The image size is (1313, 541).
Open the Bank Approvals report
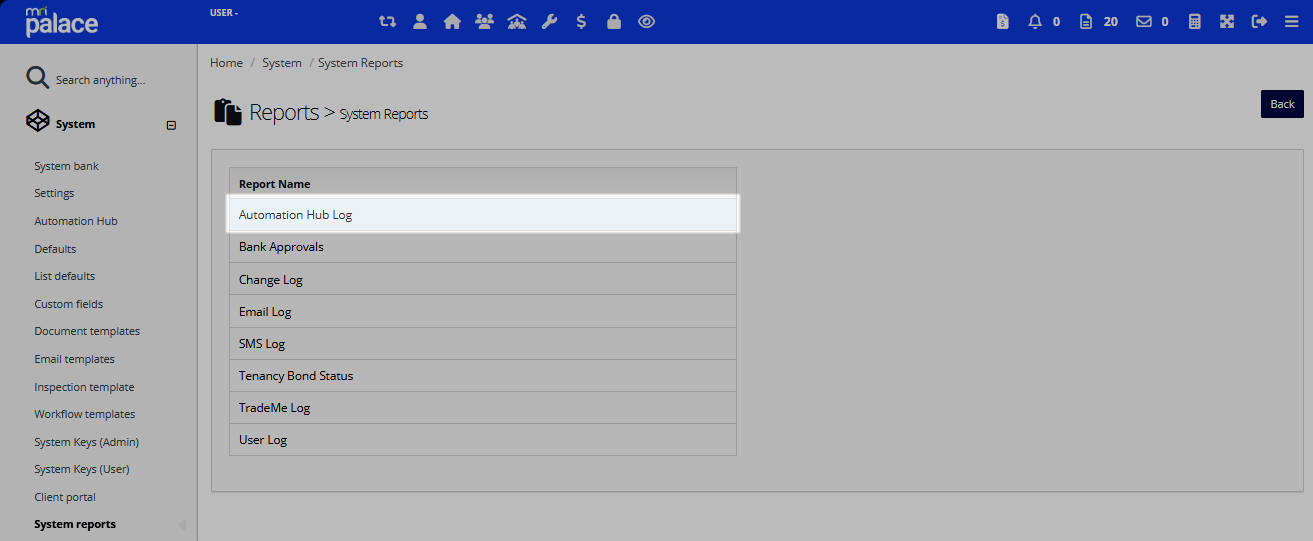click(483, 247)
